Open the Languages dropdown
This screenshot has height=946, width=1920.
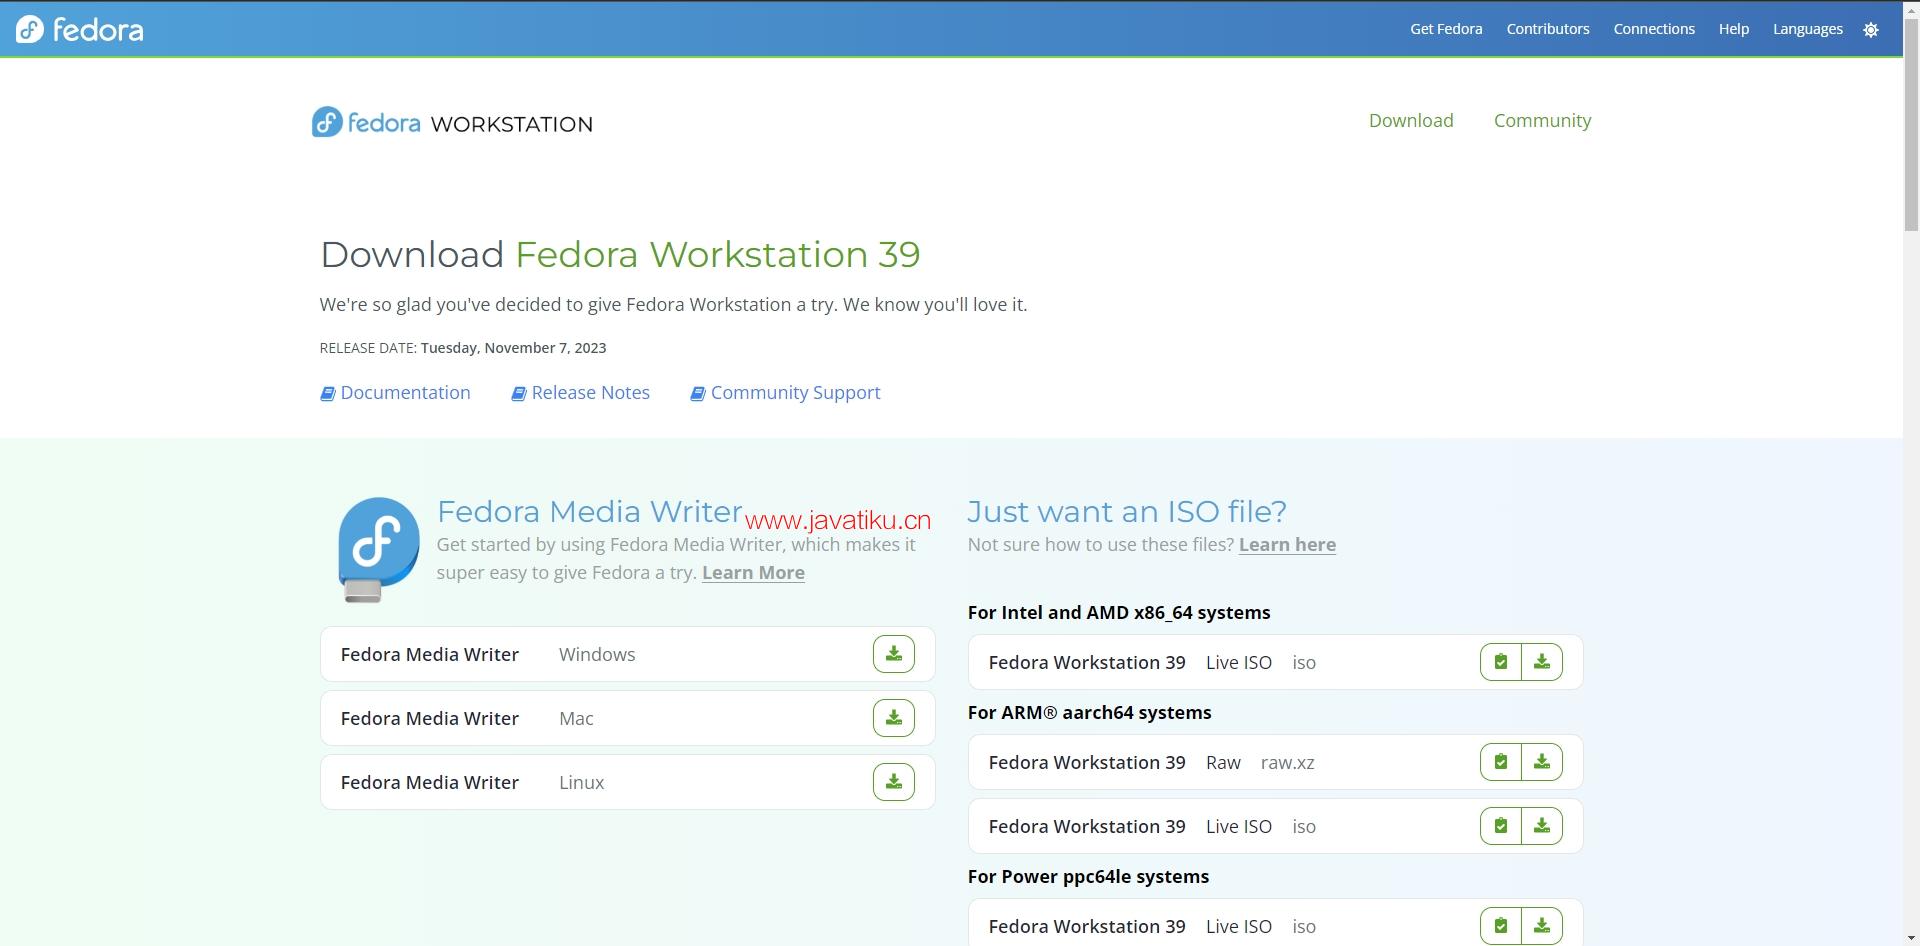tap(1807, 29)
